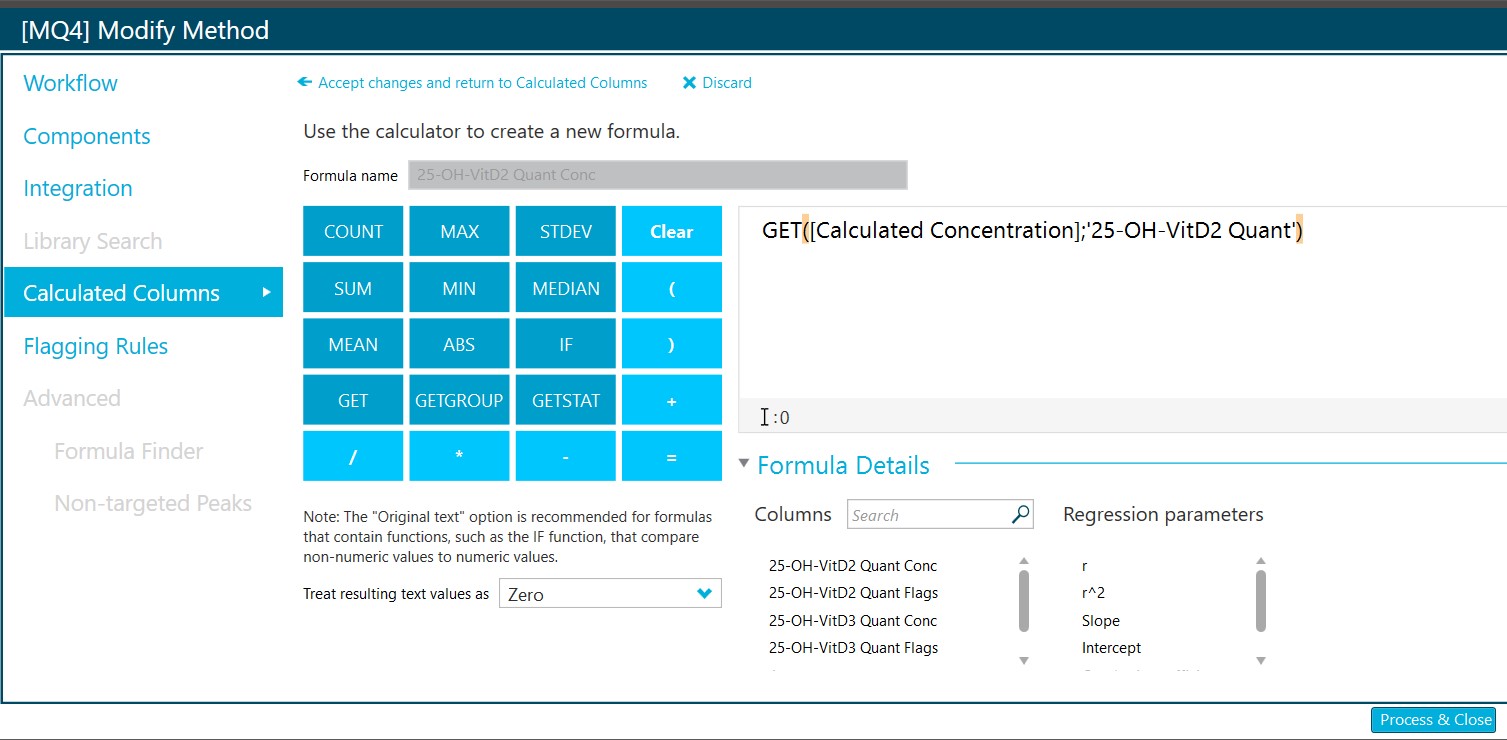Select 25-OH-VitD2 Quant Conc column

[853, 566]
